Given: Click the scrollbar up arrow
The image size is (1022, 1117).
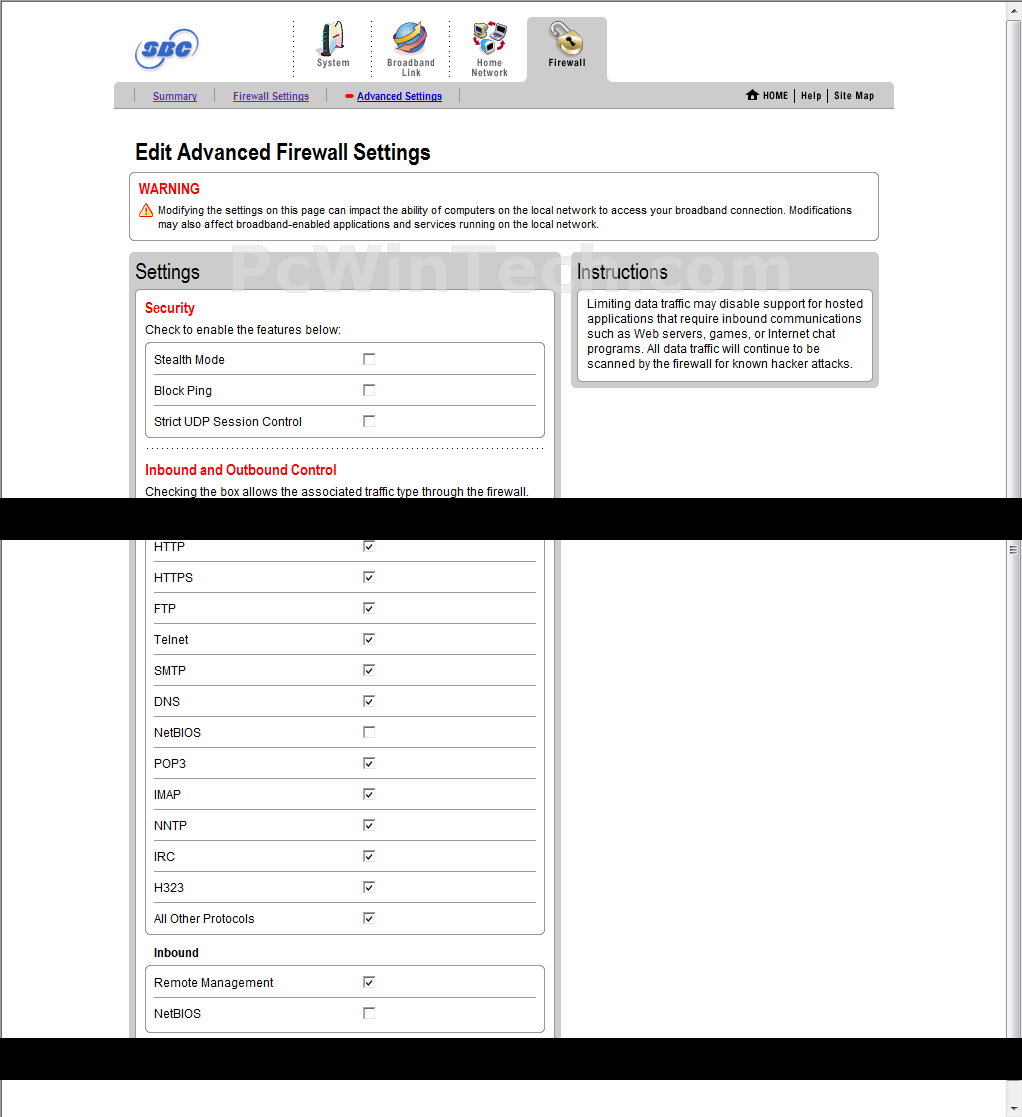Looking at the screenshot, I should tap(1014, 10).
